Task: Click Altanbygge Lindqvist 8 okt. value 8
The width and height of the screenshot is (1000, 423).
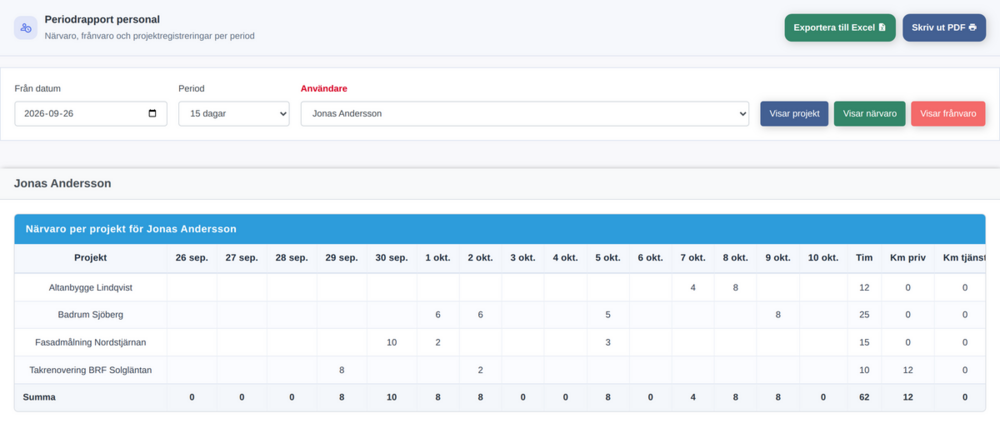Action: tap(735, 288)
